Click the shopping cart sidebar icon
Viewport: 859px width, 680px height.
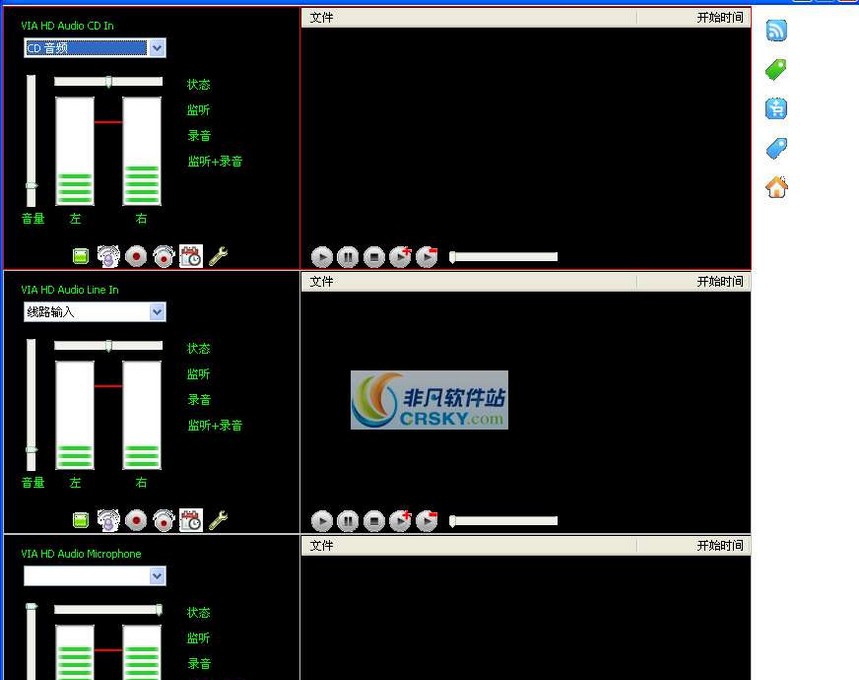(776, 108)
